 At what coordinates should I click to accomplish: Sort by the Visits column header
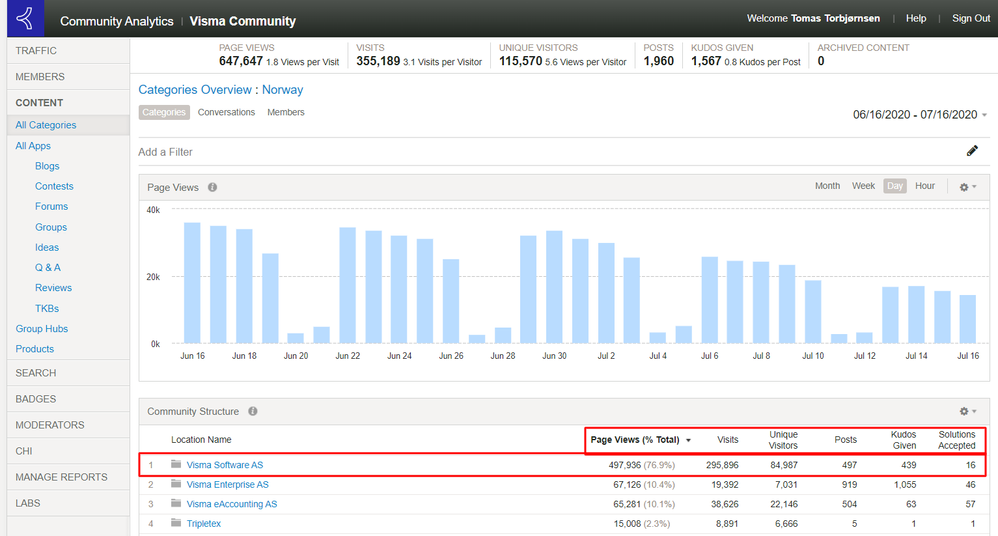pos(727,440)
